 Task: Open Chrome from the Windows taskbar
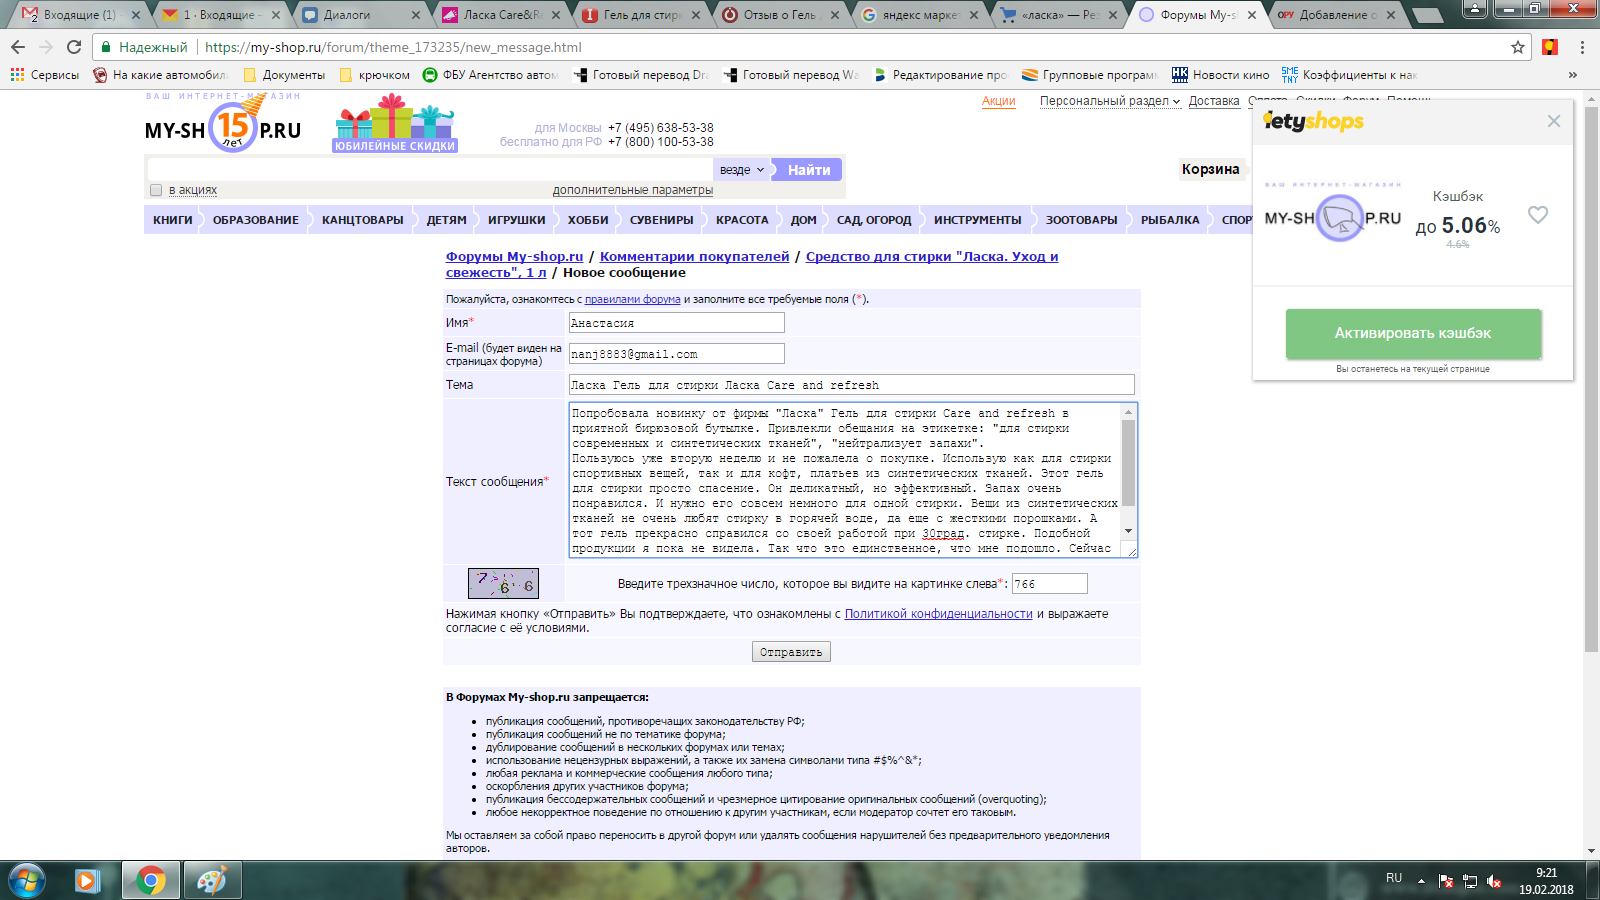(x=150, y=880)
